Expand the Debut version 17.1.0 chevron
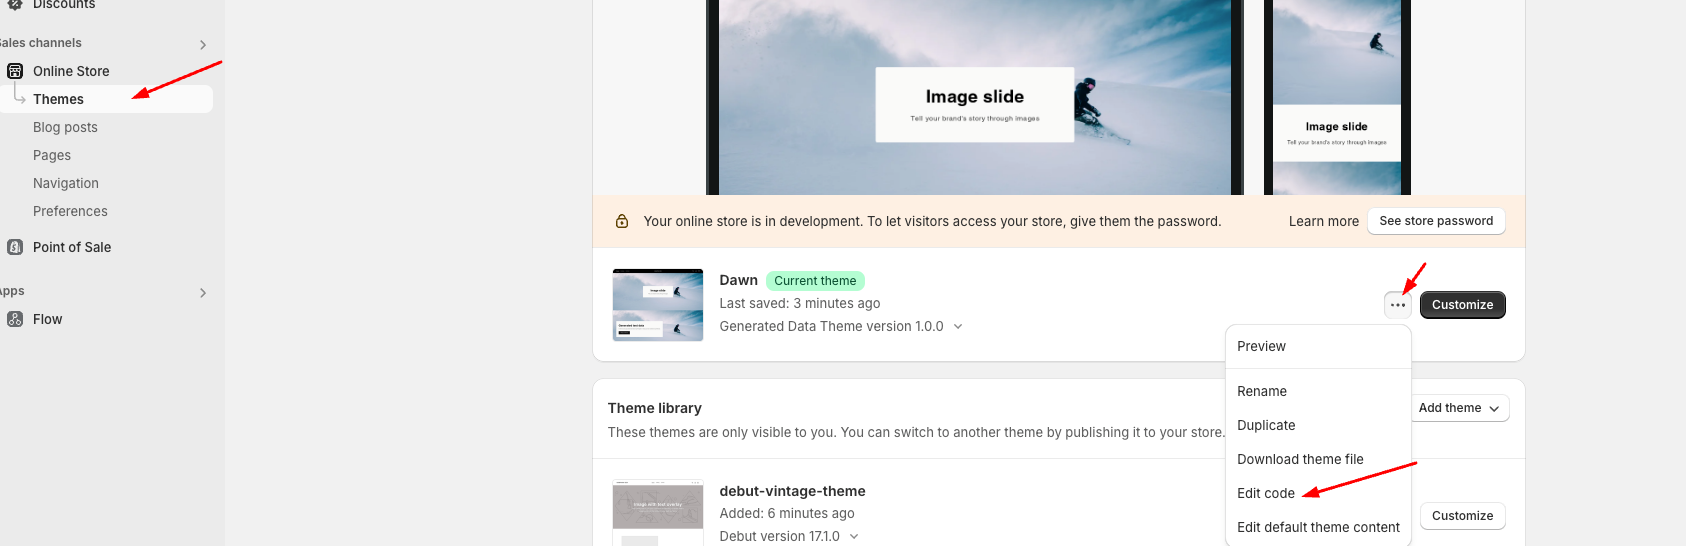Image resolution: width=1686 pixels, height=546 pixels. (854, 537)
